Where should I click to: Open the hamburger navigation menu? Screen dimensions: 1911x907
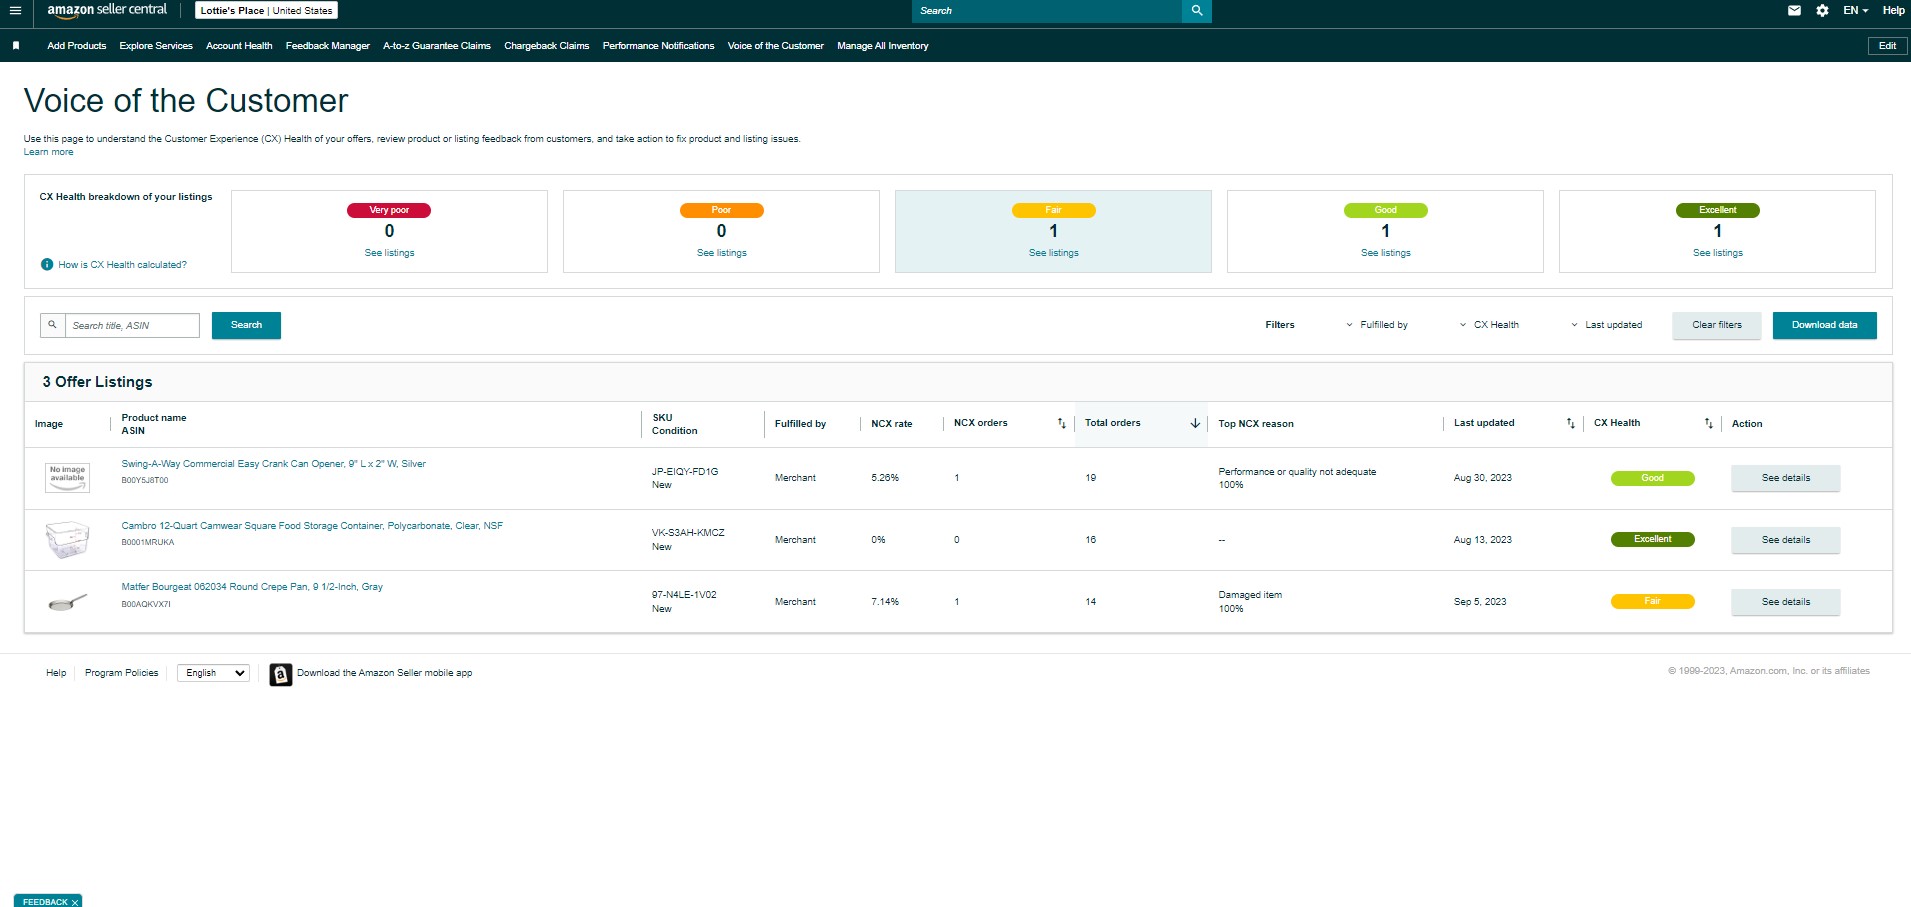pyautogui.click(x=15, y=11)
